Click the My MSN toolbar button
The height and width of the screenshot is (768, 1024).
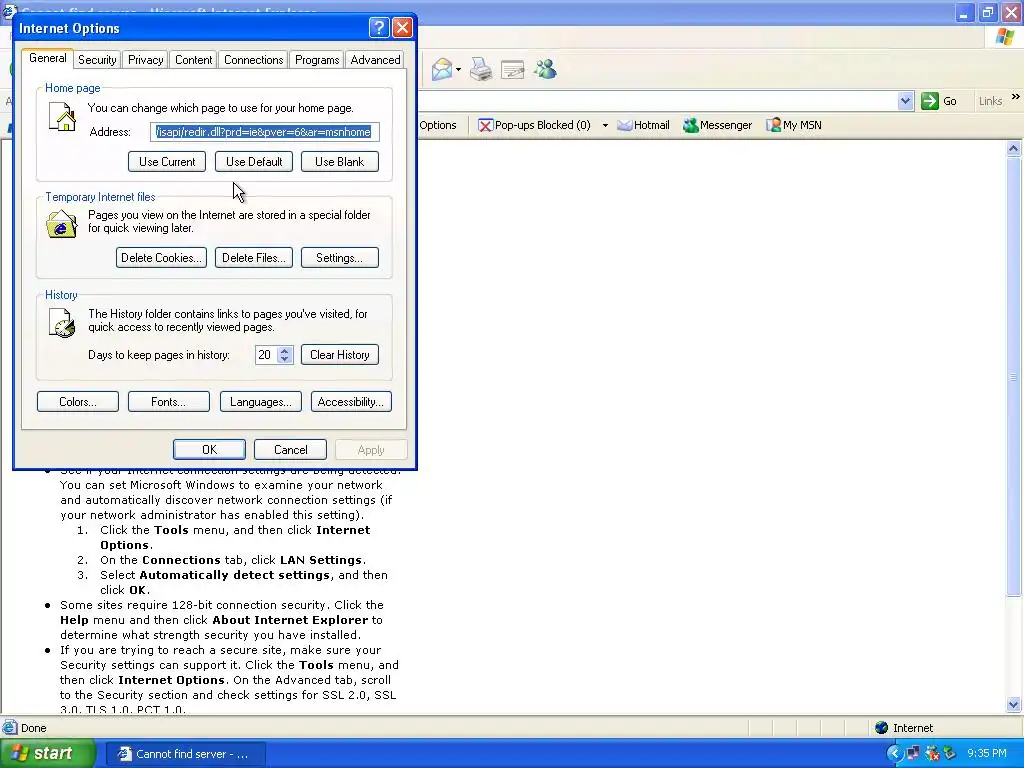coord(793,125)
